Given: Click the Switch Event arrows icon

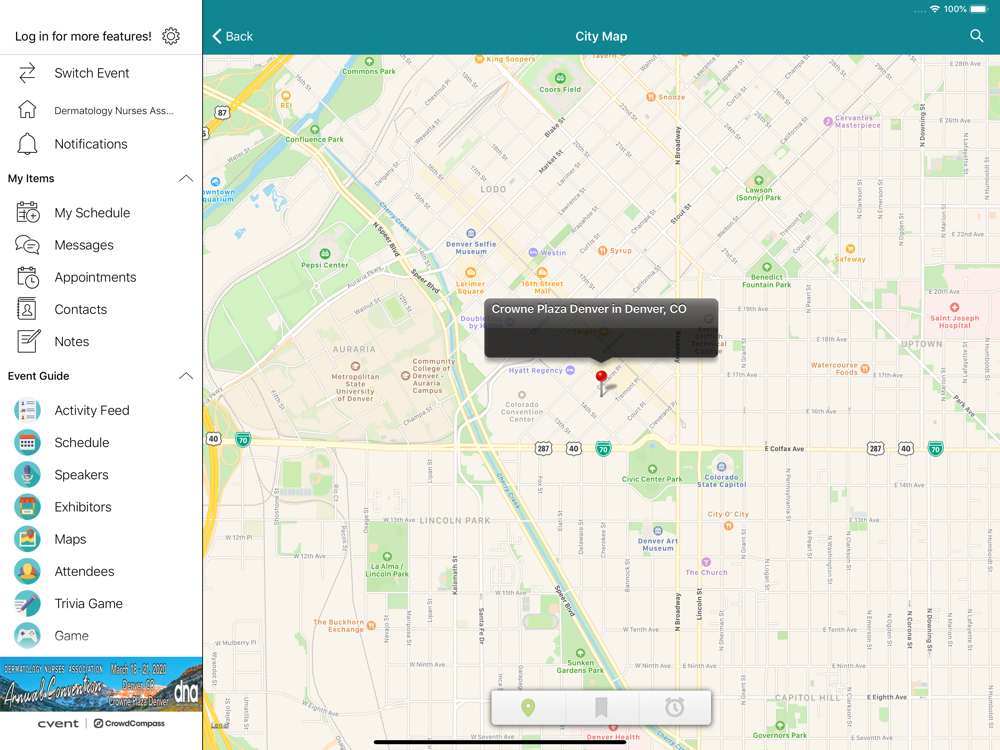Looking at the screenshot, I should [27, 73].
